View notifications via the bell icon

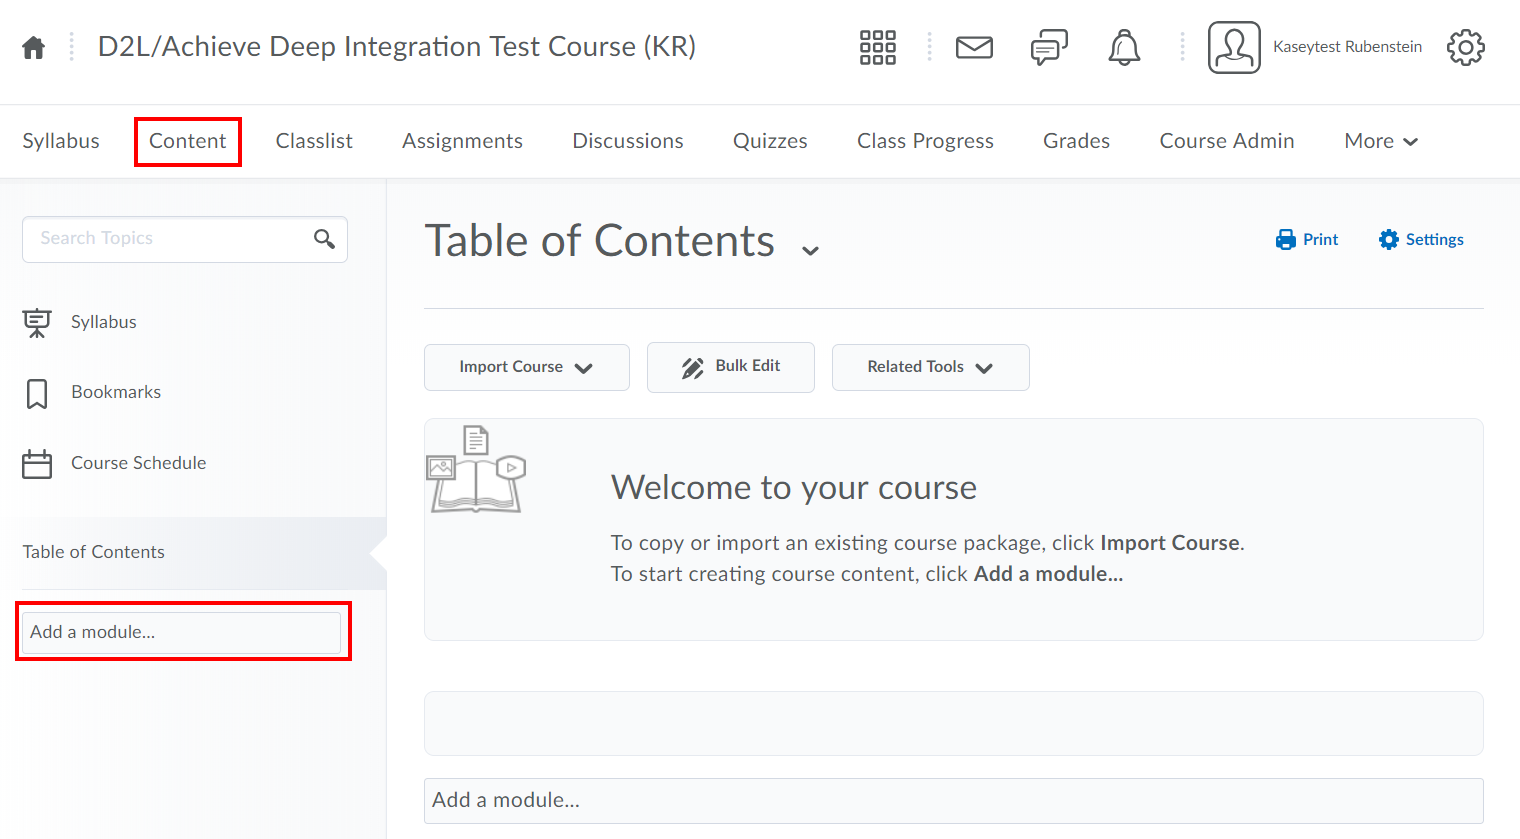(1123, 47)
